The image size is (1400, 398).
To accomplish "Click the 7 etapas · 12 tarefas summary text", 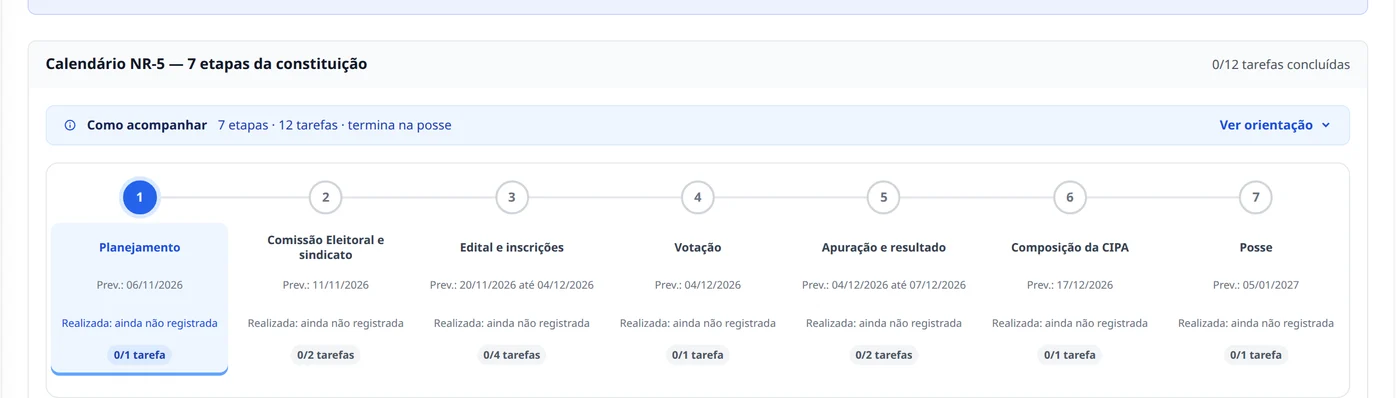I will [335, 126].
